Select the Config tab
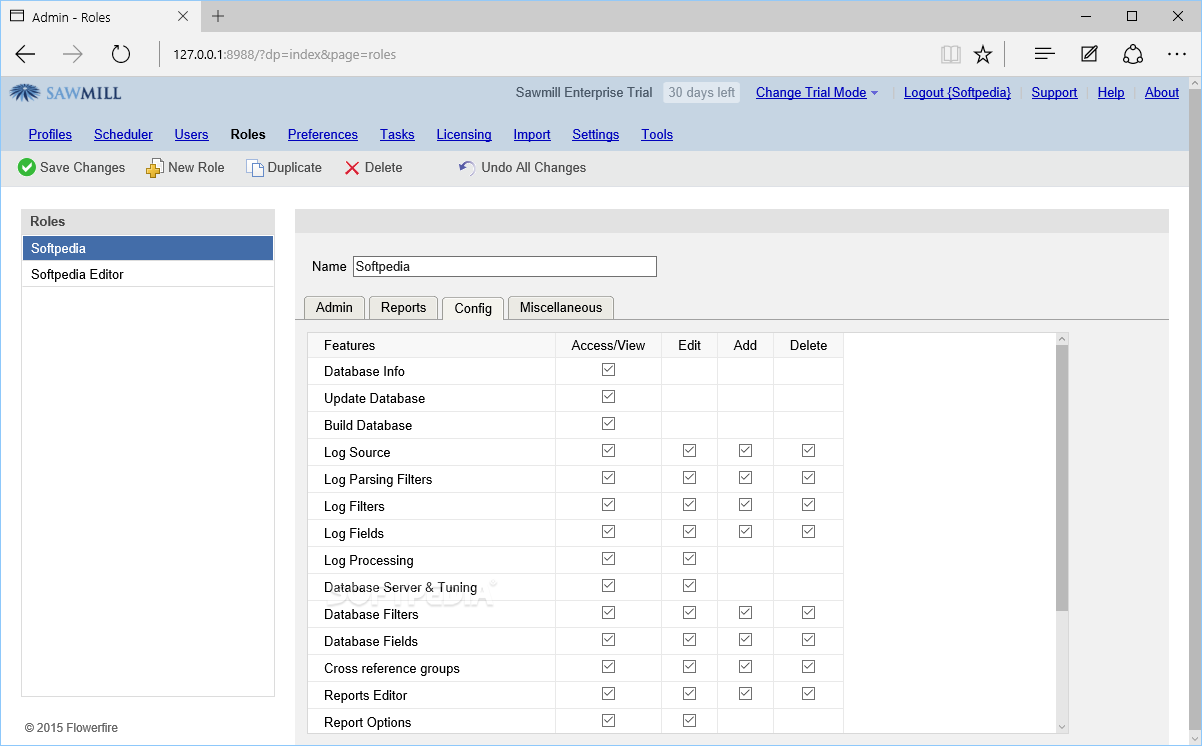 [x=473, y=308]
